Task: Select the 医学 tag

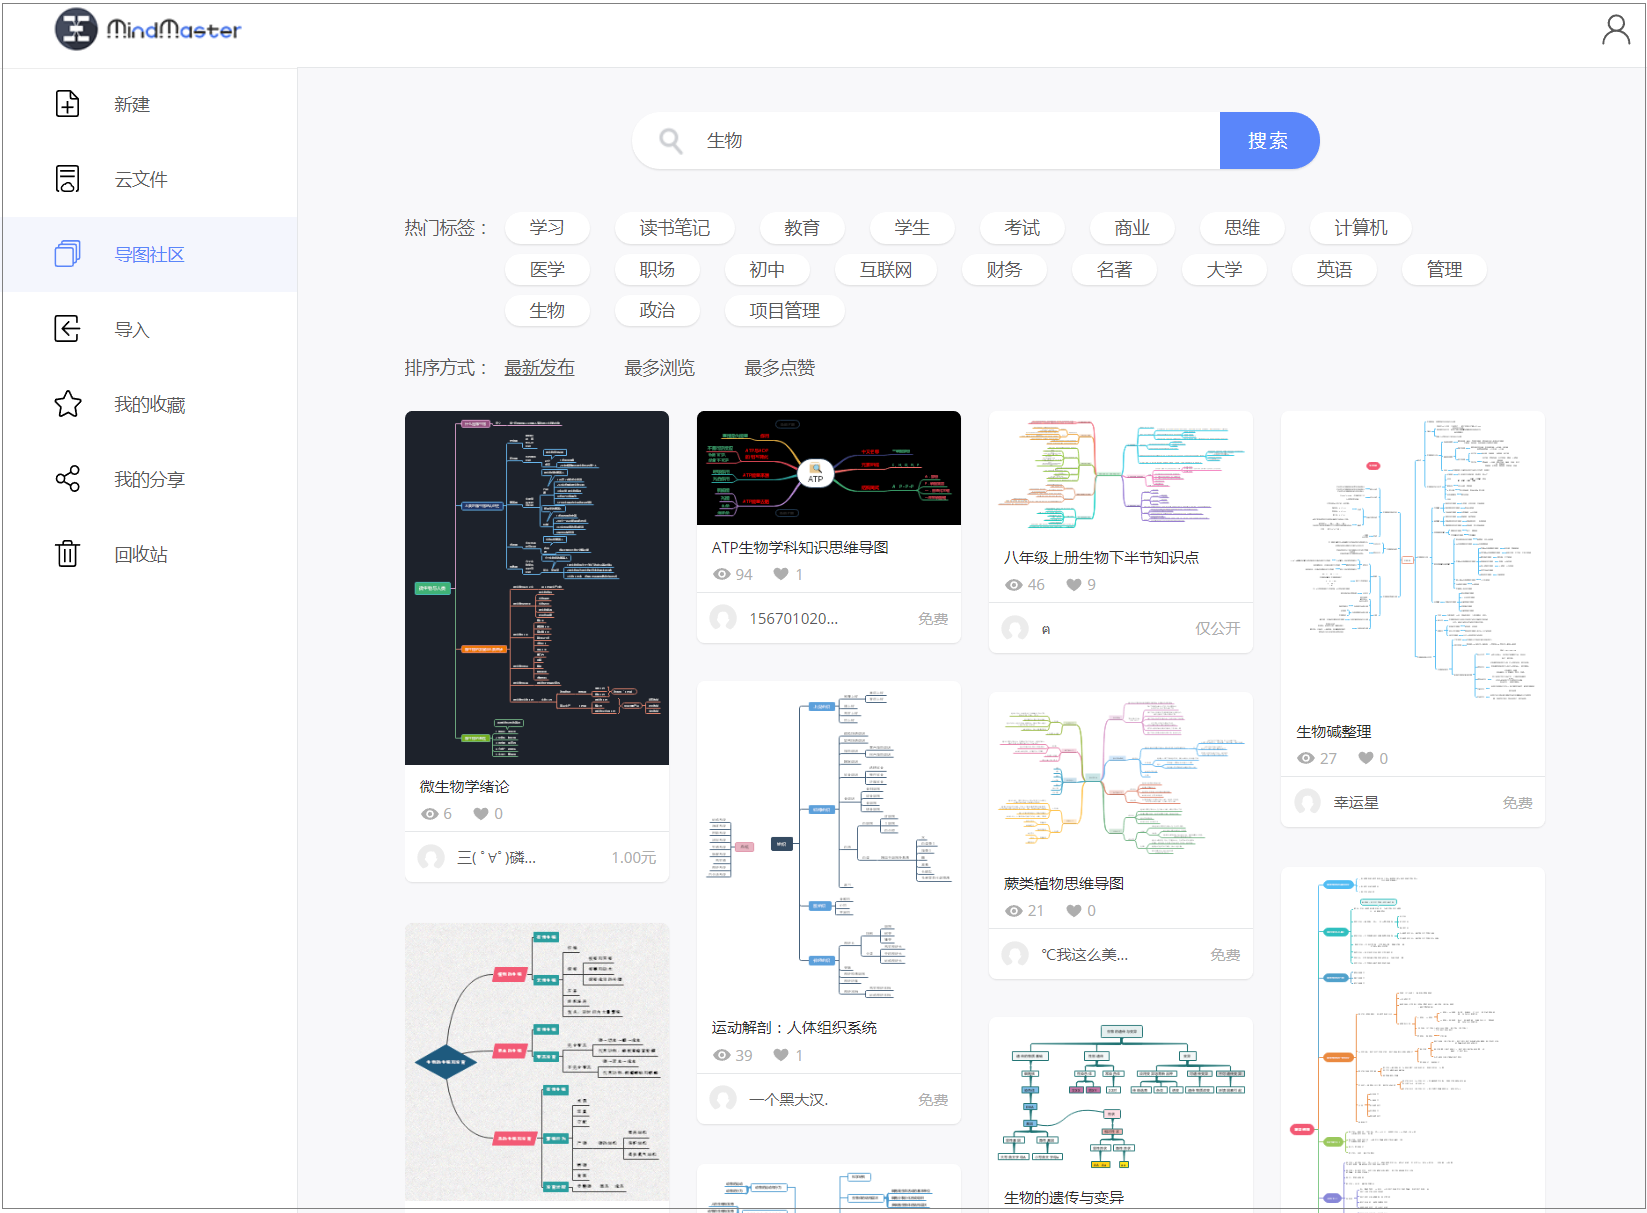Action: (547, 269)
